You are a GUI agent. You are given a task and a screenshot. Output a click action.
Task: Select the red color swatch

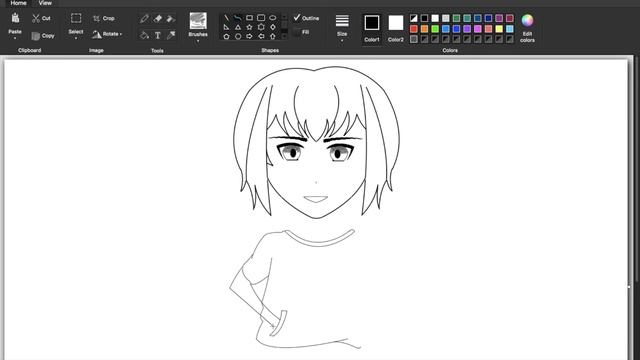(414, 29)
